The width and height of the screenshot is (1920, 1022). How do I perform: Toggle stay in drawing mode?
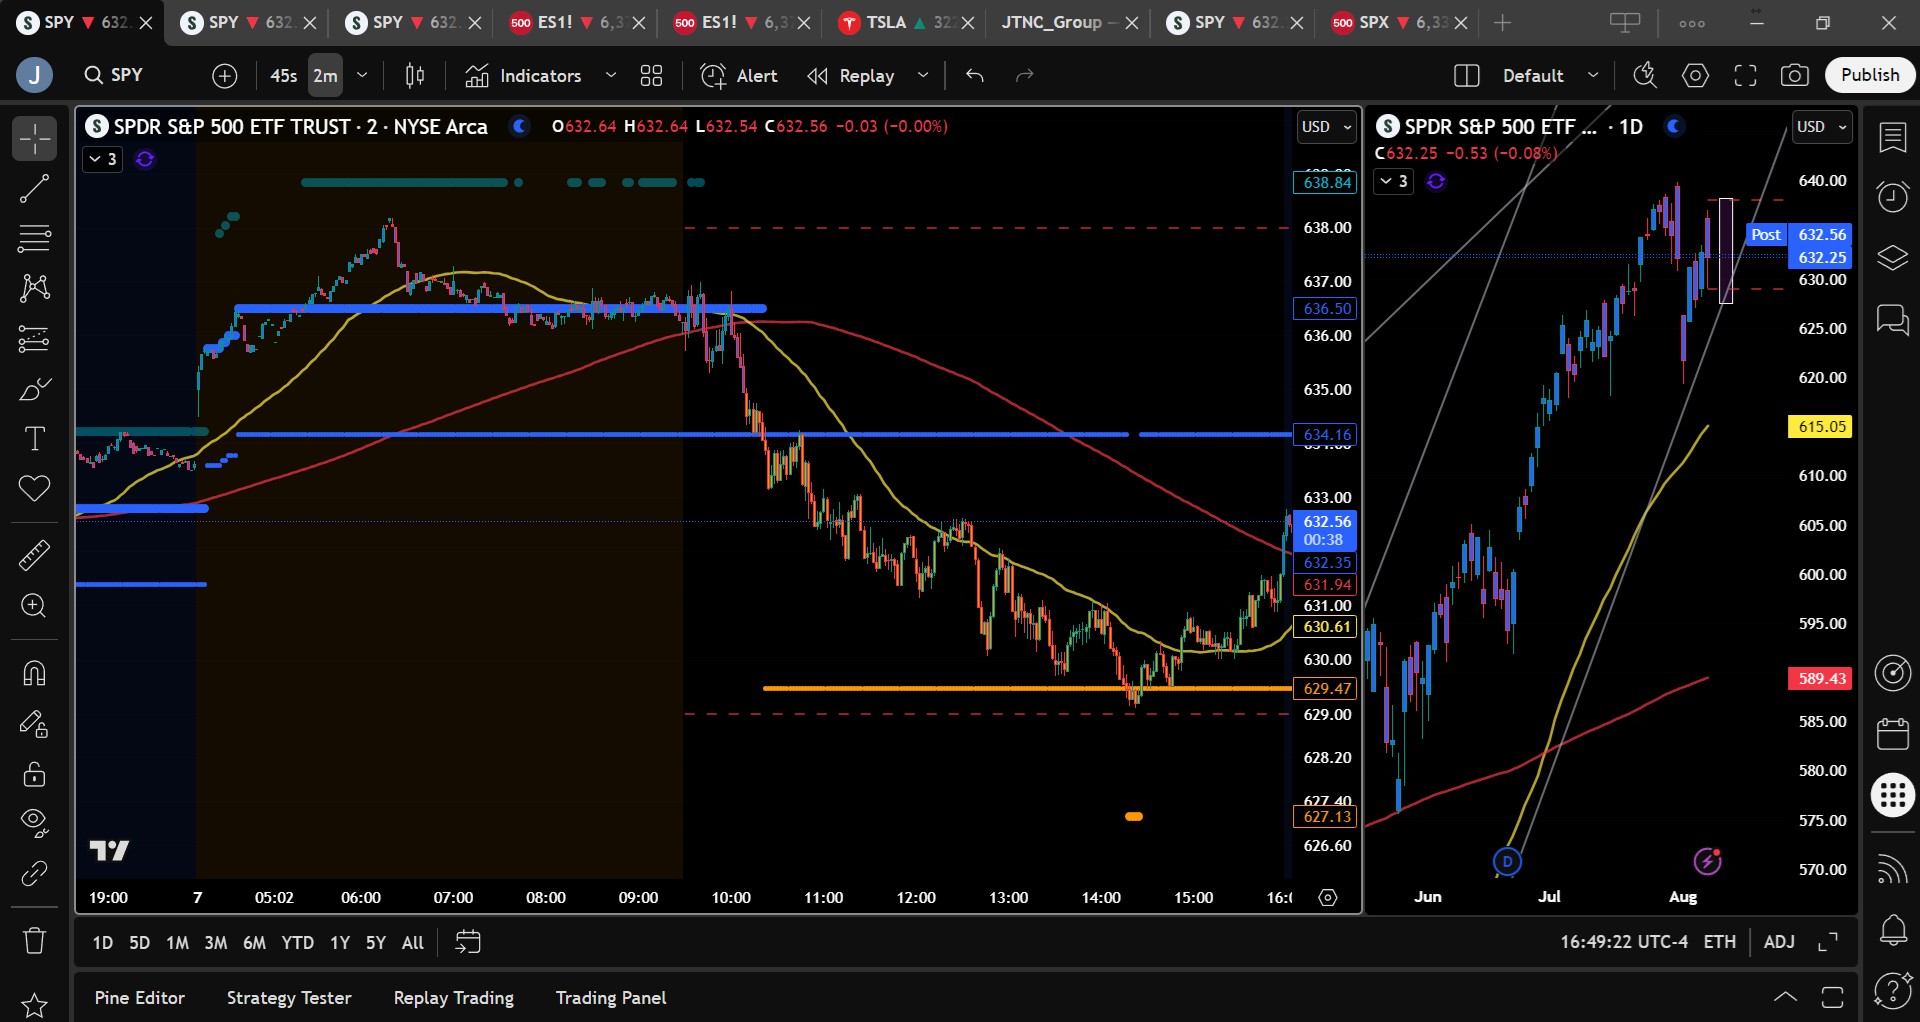[x=34, y=724]
